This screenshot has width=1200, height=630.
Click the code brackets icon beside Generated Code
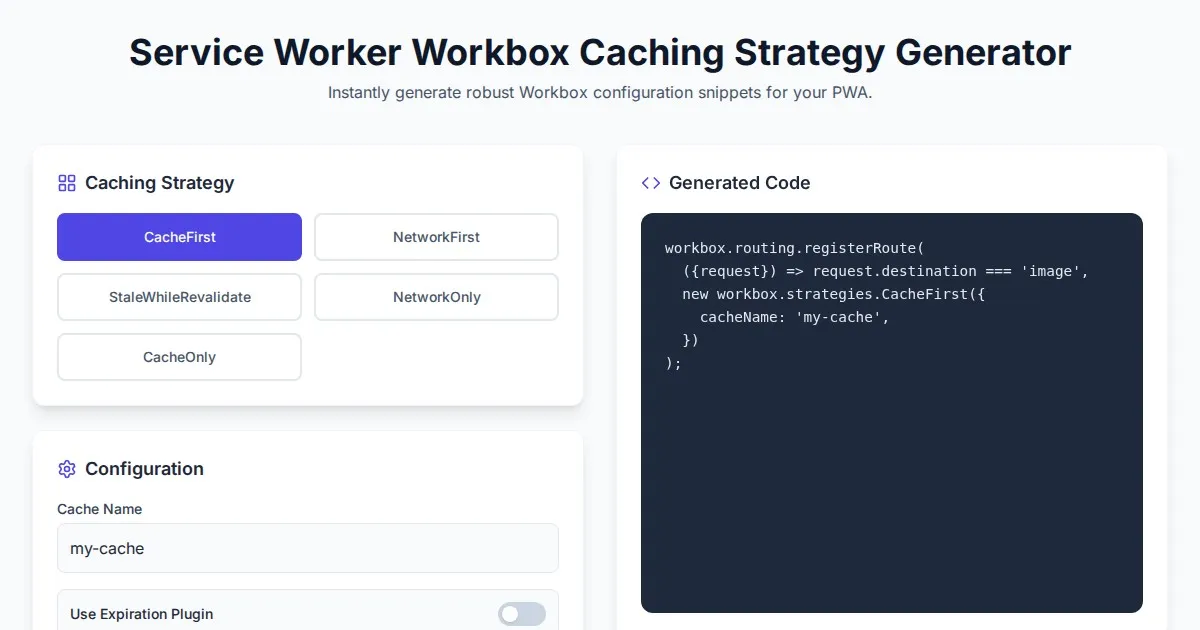click(651, 183)
